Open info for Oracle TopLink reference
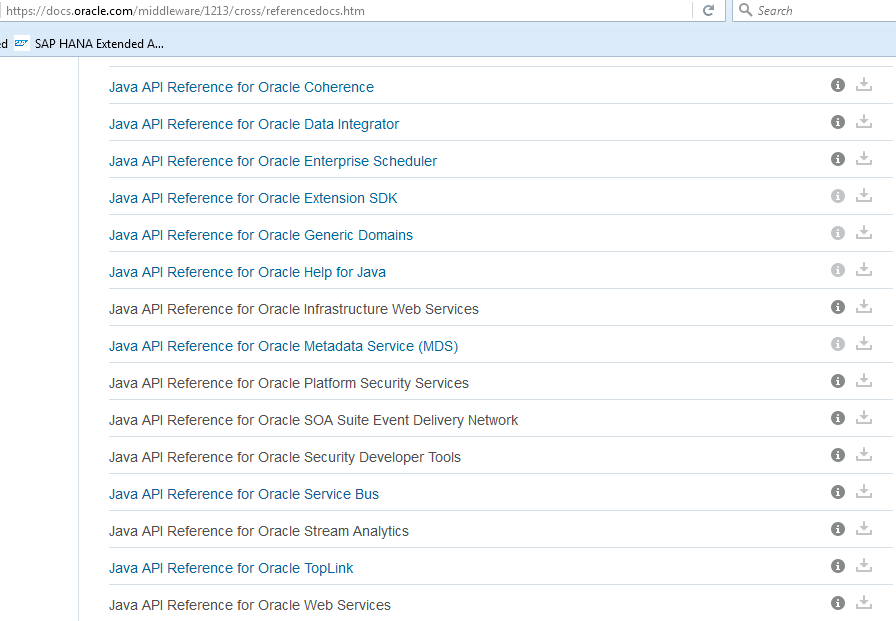Image resolution: width=896 pixels, height=621 pixels. 838,566
